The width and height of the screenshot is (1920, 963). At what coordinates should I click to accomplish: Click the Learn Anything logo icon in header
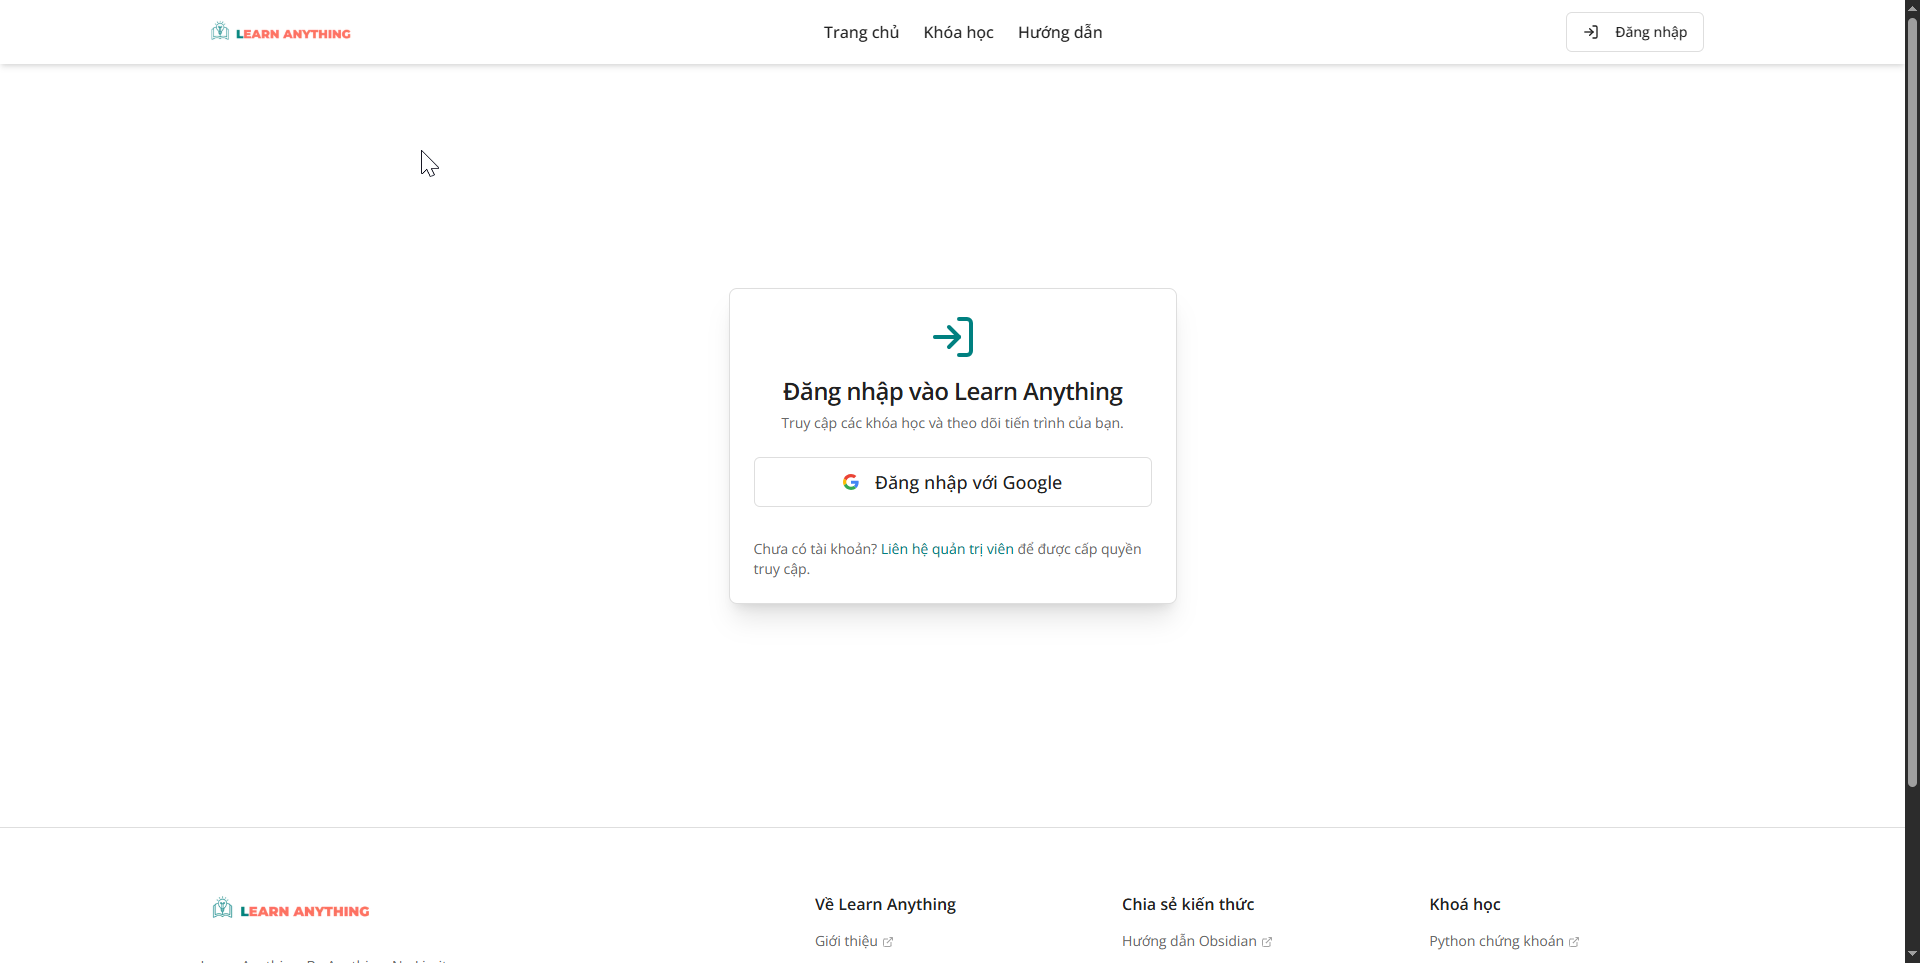coord(220,31)
